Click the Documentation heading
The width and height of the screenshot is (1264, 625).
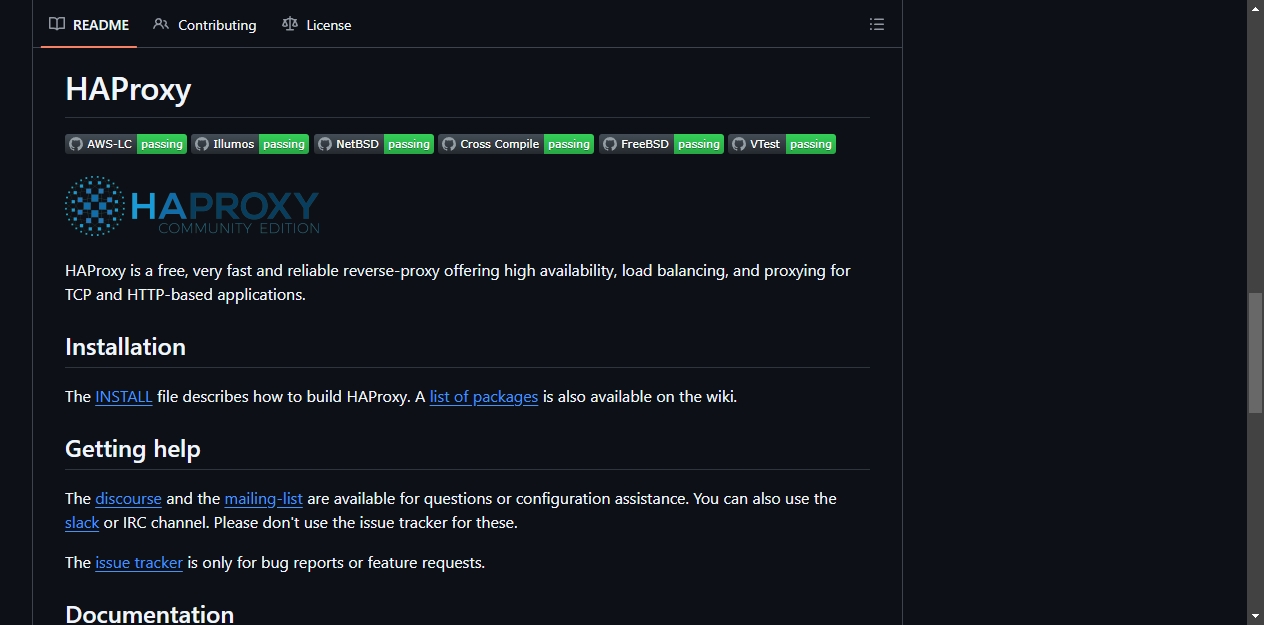[149, 613]
